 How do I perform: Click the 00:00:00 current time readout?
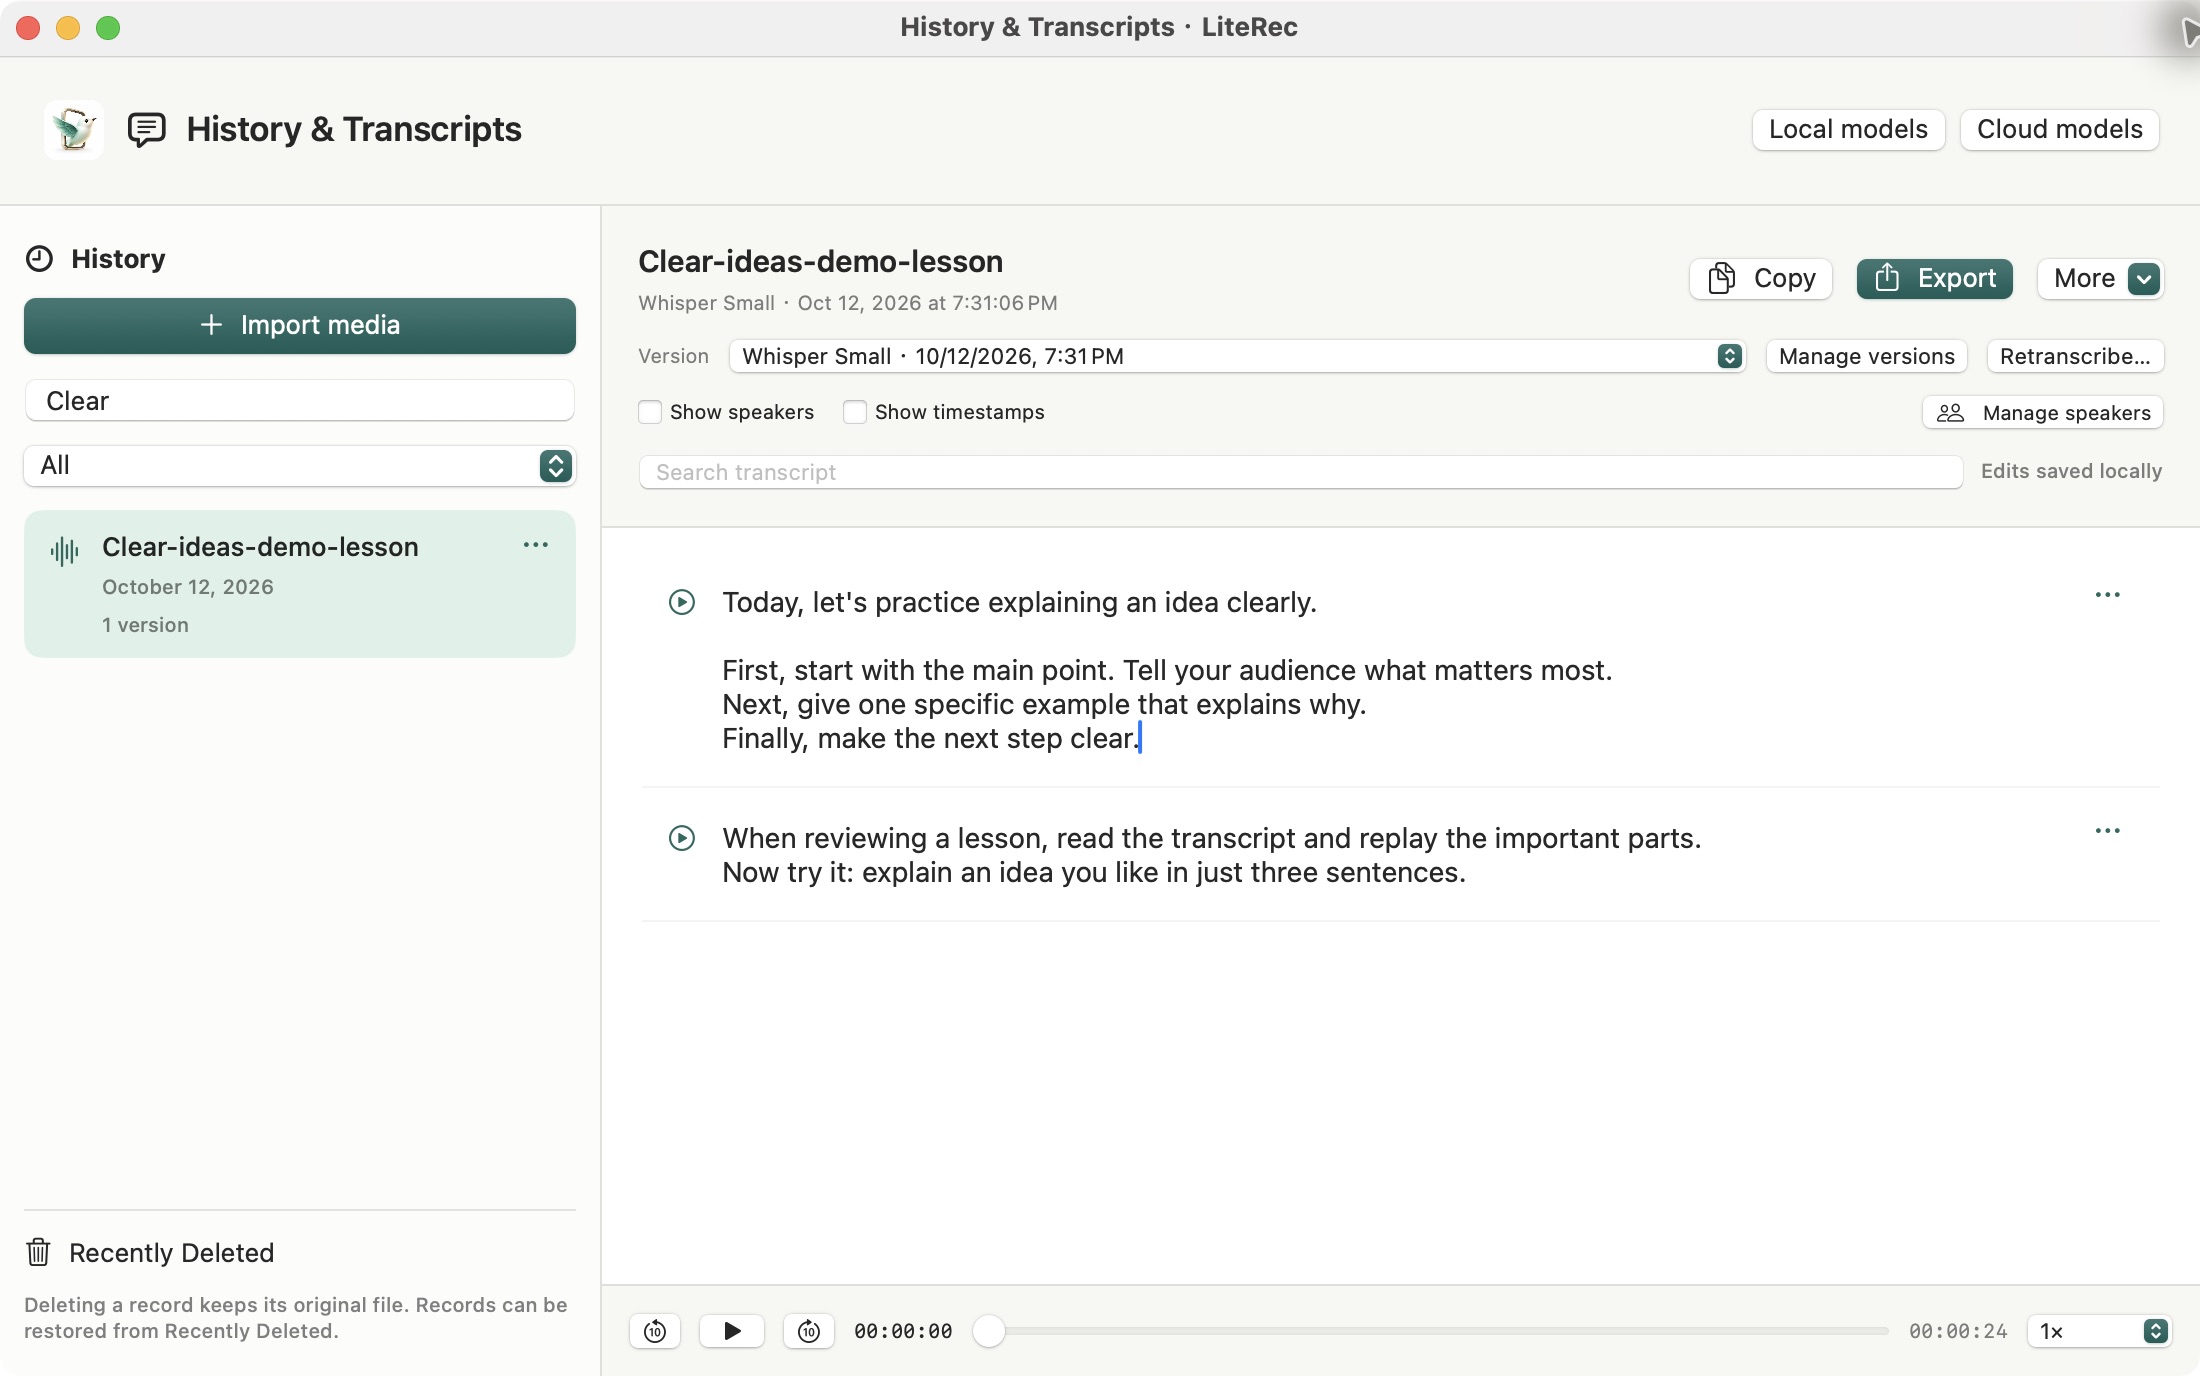tap(903, 1331)
